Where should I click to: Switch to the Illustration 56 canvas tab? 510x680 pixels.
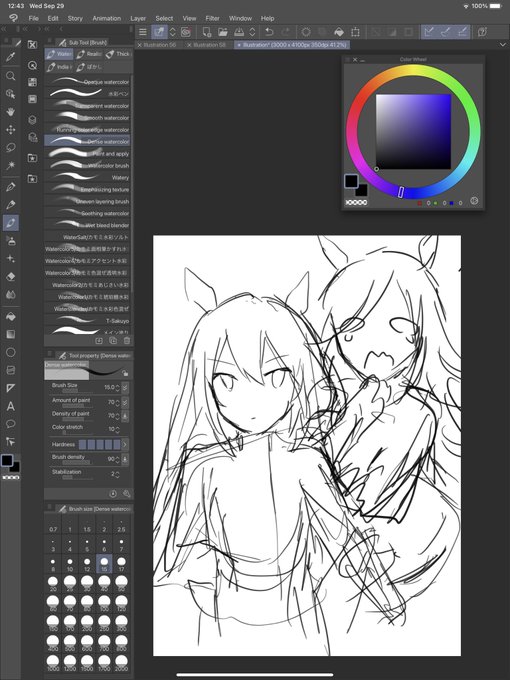pyautogui.click(x=160, y=45)
